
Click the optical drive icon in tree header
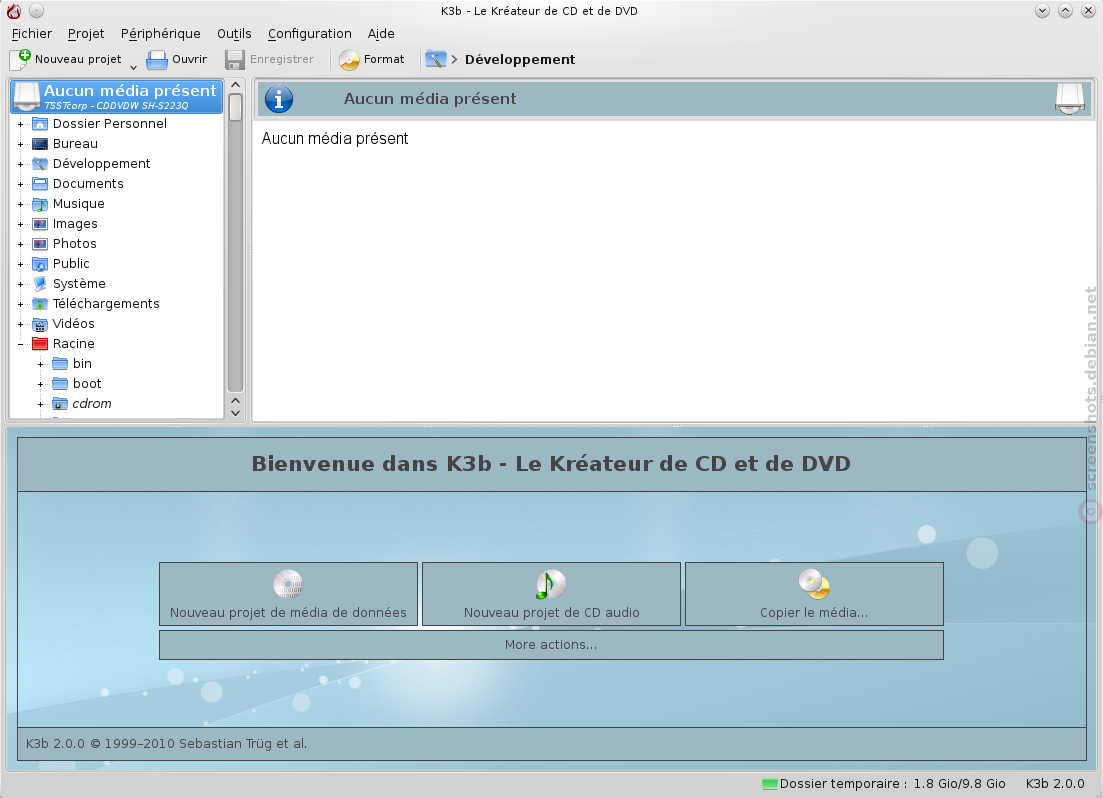[27, 97]
